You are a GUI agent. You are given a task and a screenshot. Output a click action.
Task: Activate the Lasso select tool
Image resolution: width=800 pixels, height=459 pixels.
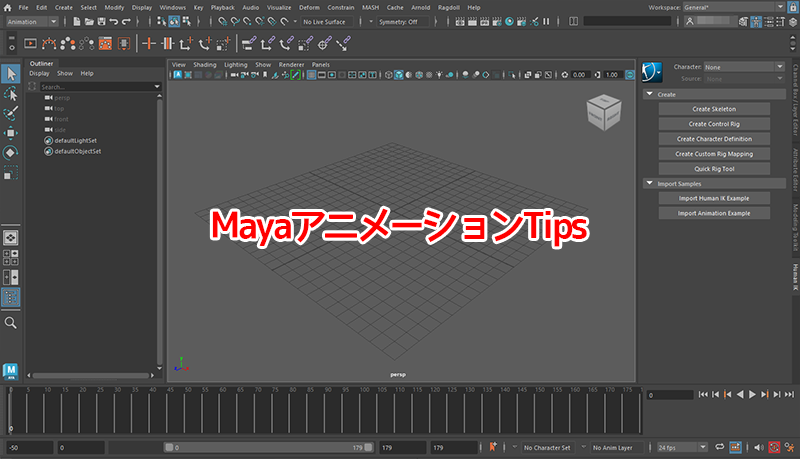[x=11, y=94]
